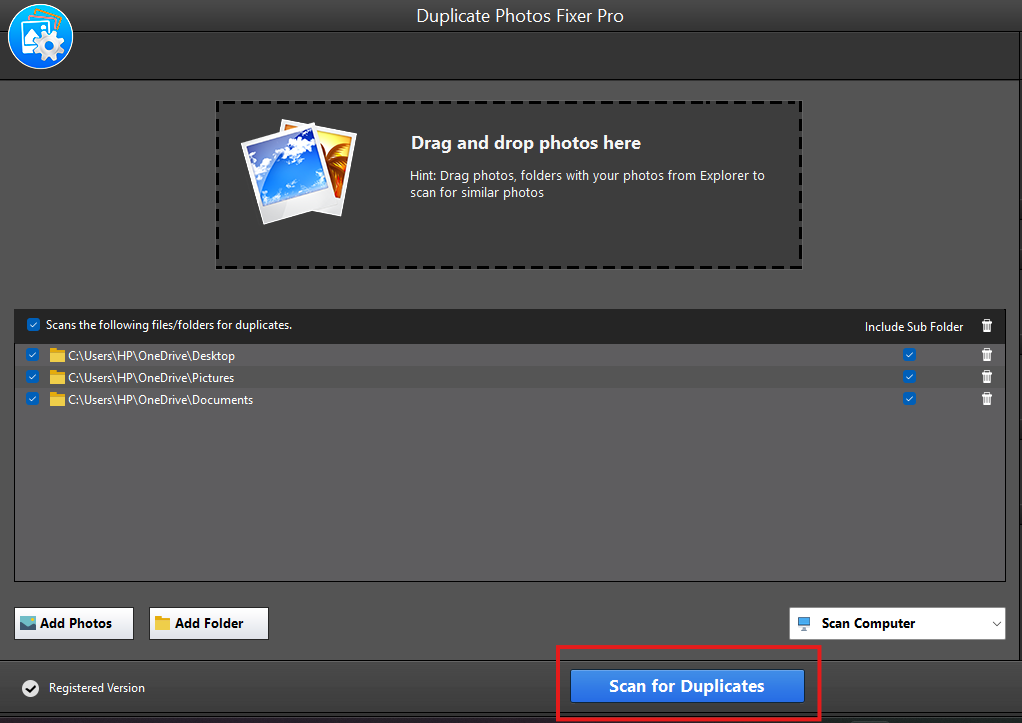Viewport: 1022px width, 723px height.
Task: Select the C:\Users\HP\OneDrive\Desktop path
Action: pyautogui.click(x=151, y=356)
